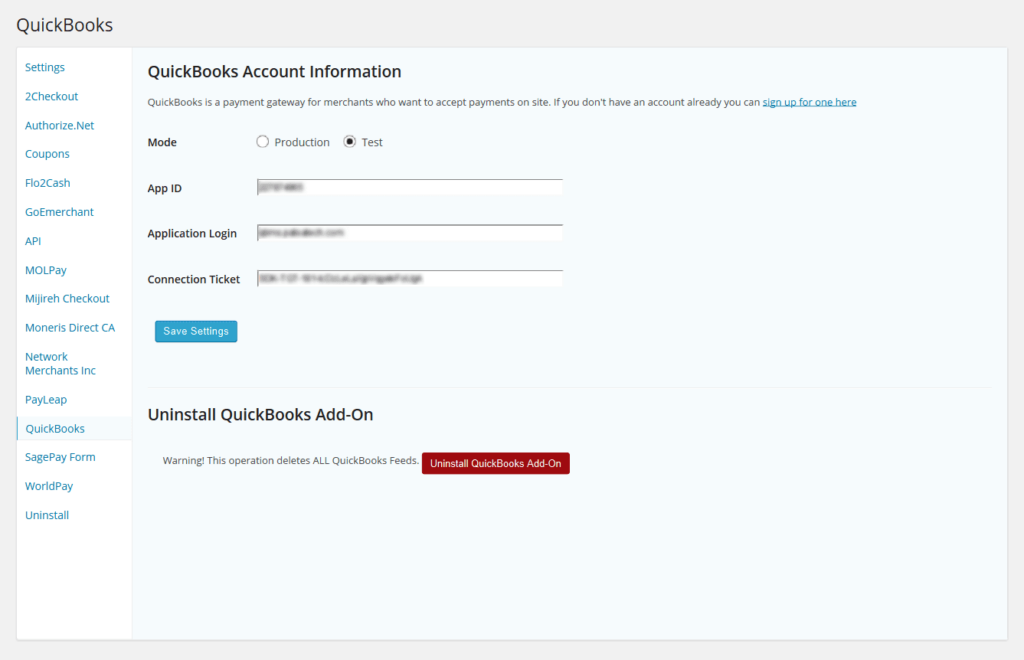Click inside the App ID input field
This screenshot has width=1024, height=660.
pyautogui.click(x=410, y=186)
